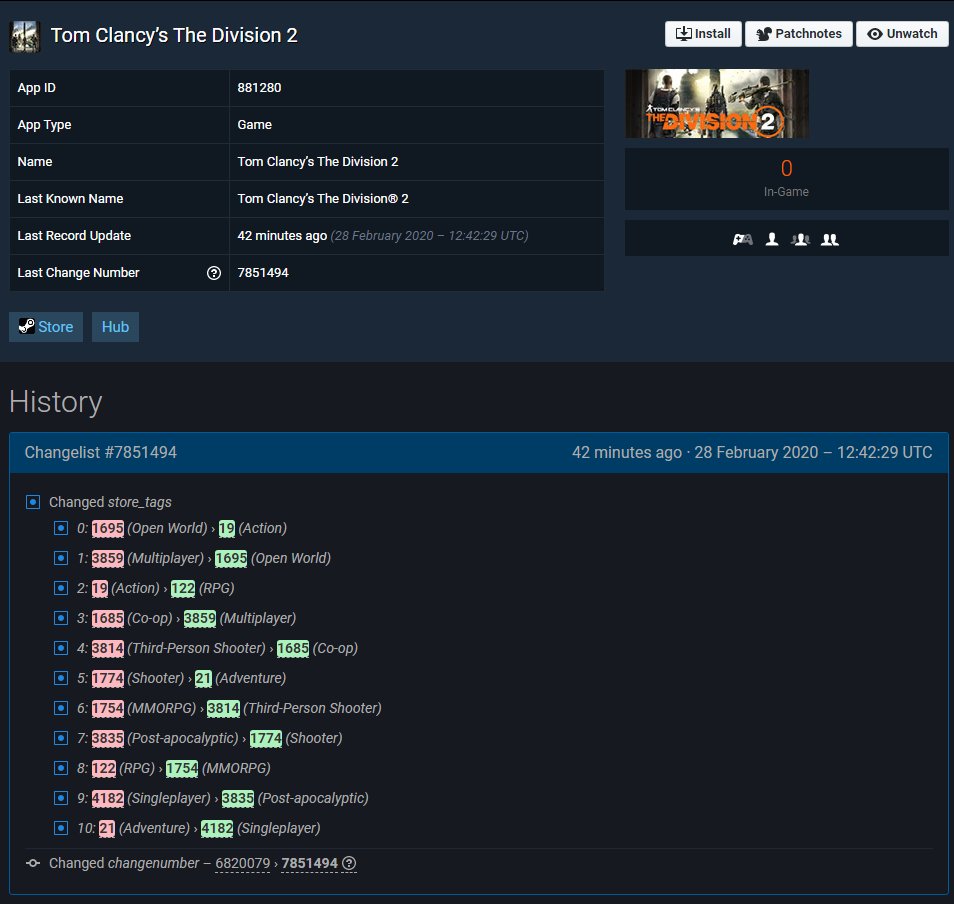
Task: Click red tag 4182 in row 9
Action: pos(108,798)
